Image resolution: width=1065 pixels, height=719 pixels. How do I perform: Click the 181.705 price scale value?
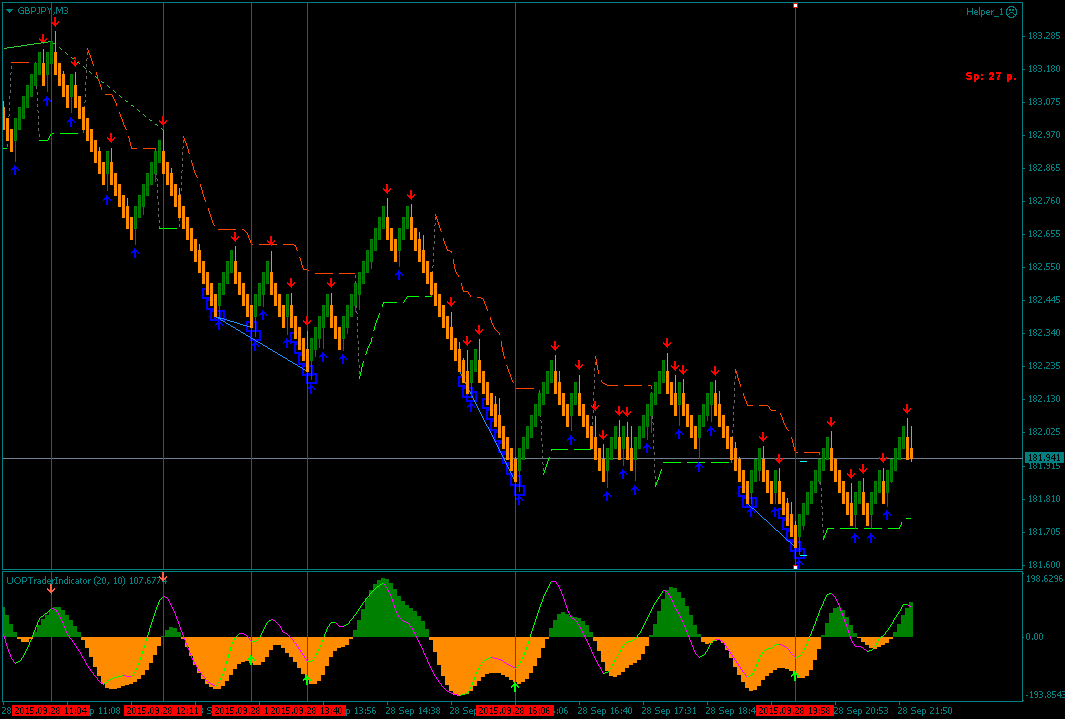coord(1044,532)
